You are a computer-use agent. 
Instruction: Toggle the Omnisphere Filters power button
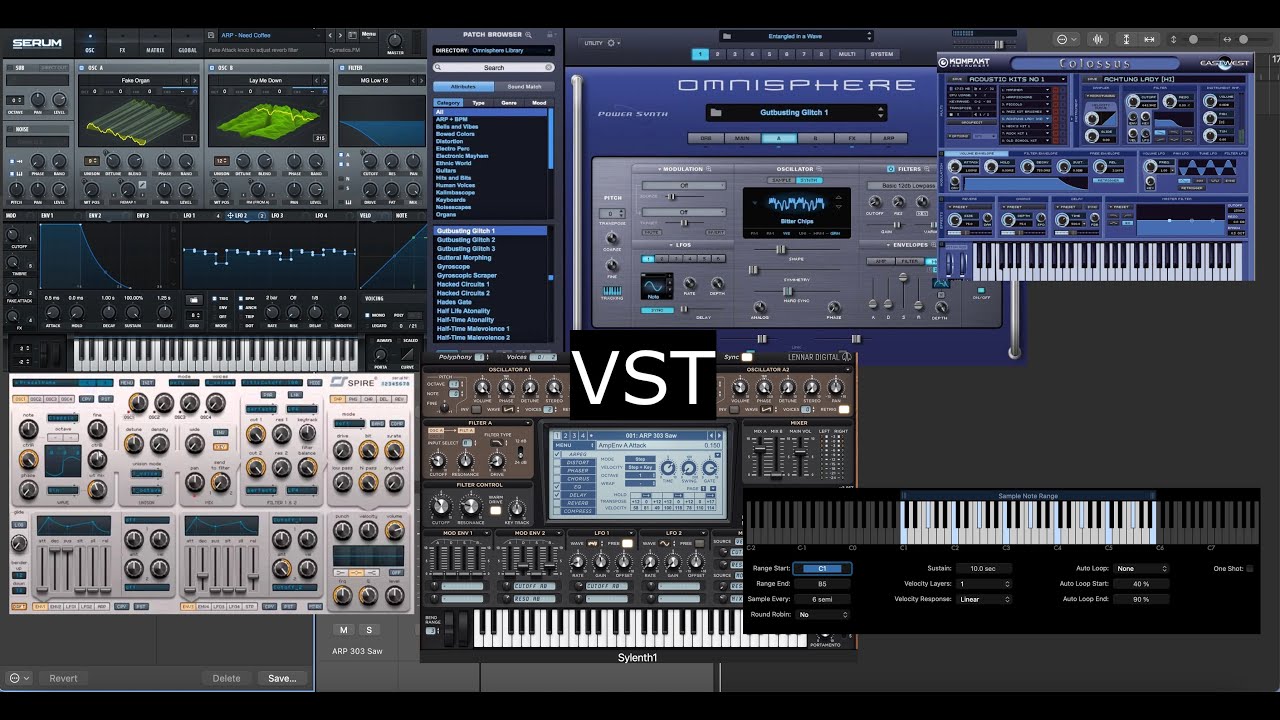click(x=891, y=169)
